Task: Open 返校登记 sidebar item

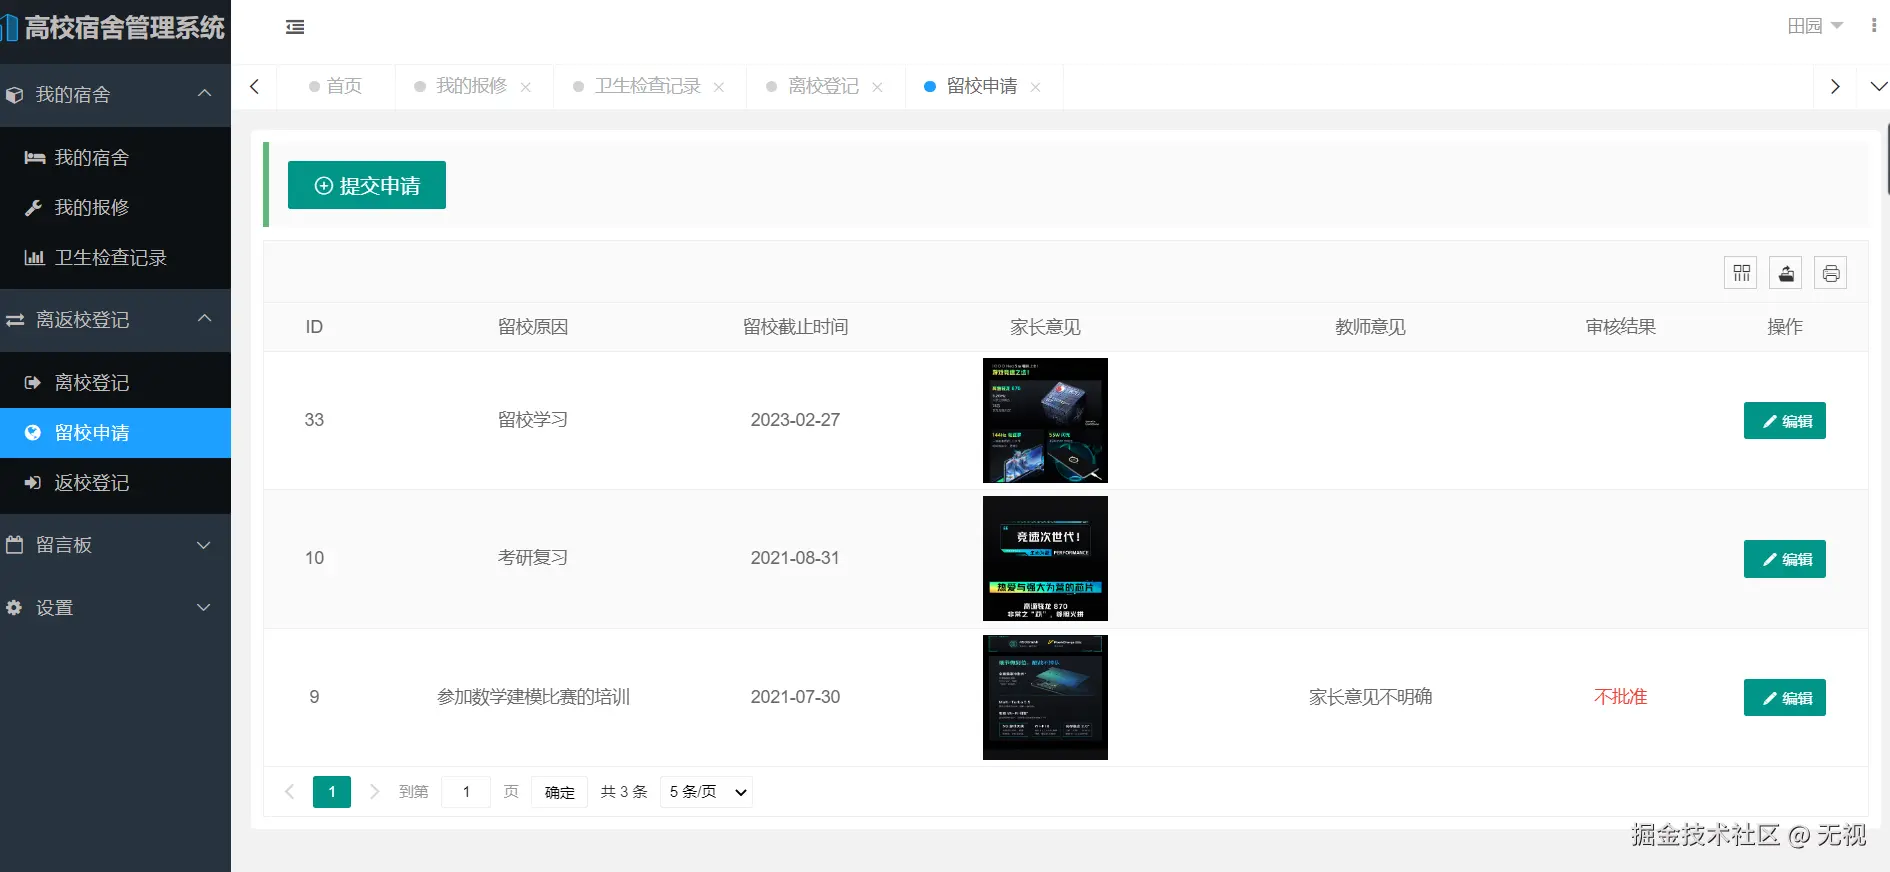Action: pyautogui.click(x=115, y=482)
